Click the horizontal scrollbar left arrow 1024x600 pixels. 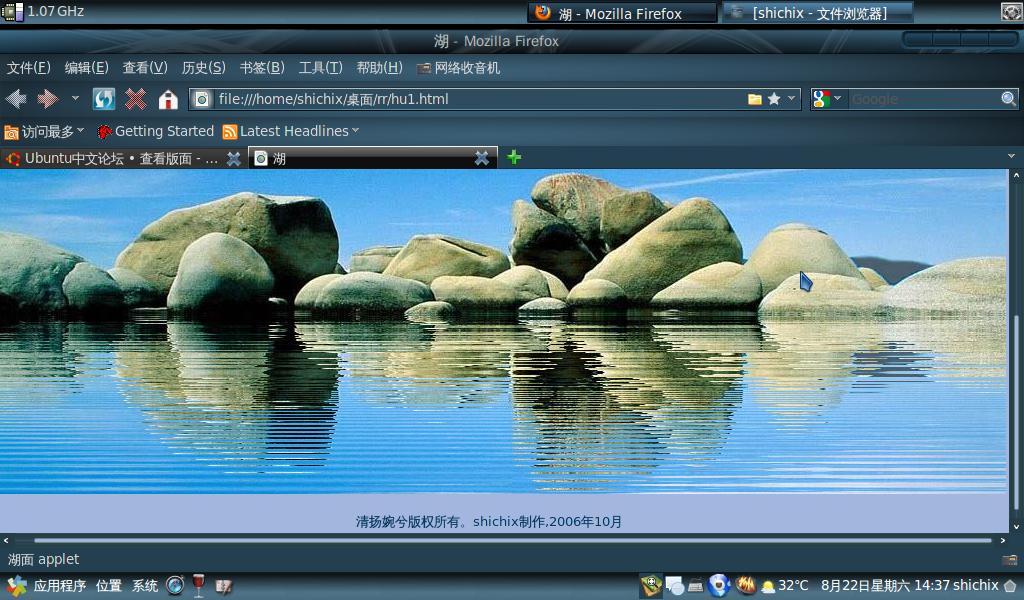tap(6, 541)
